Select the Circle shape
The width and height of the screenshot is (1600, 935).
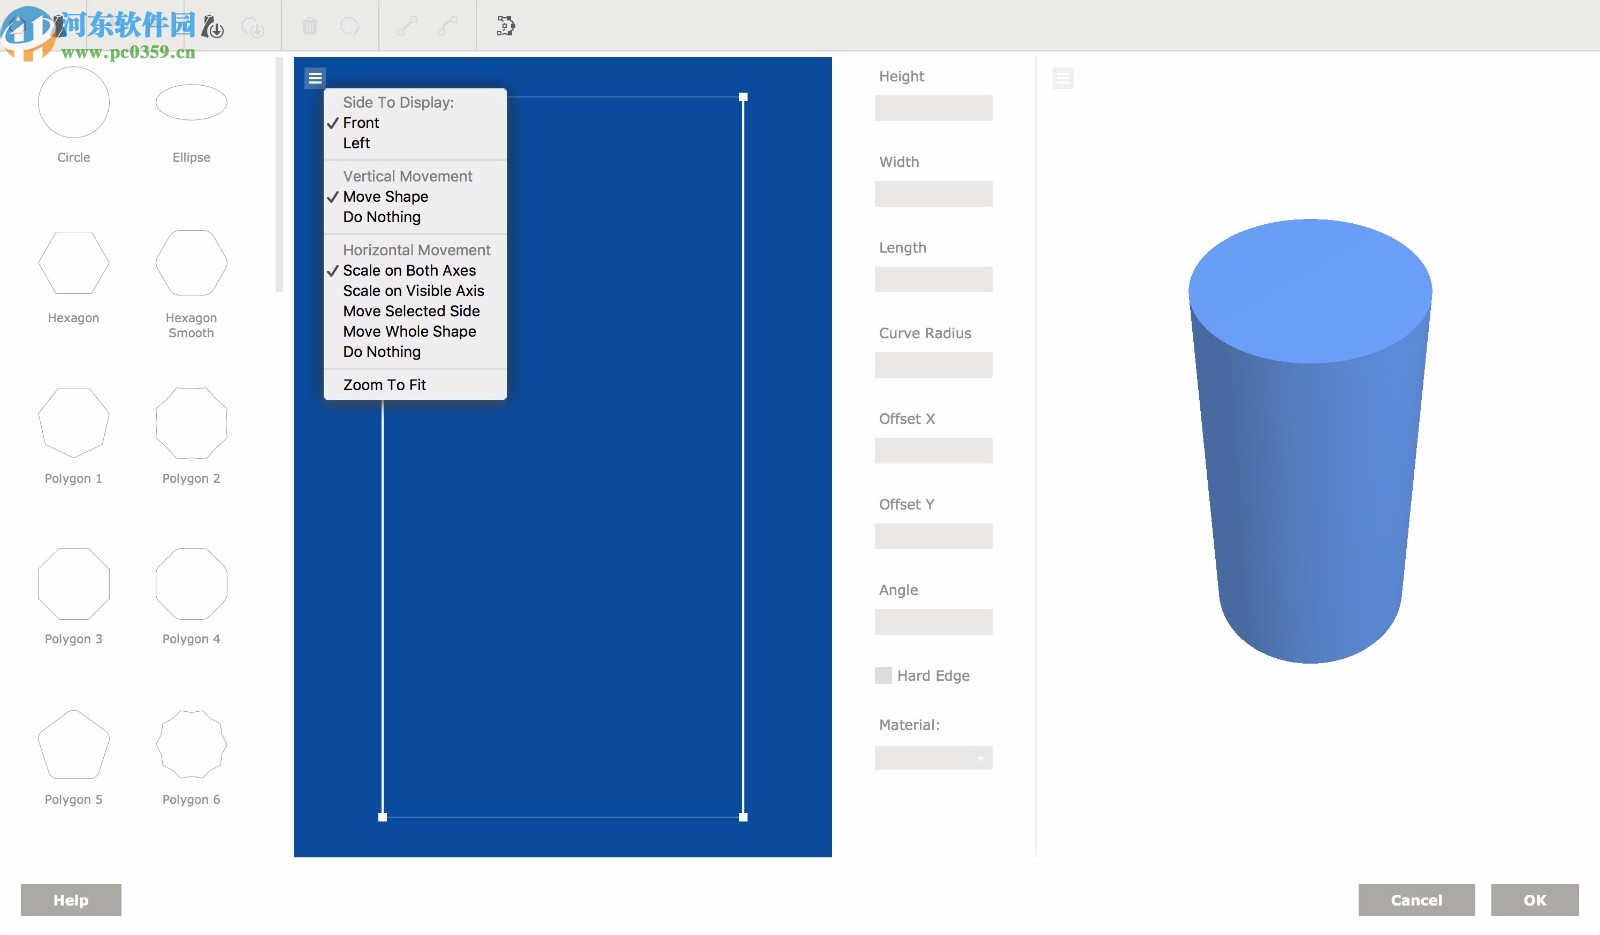click(74, 103)
